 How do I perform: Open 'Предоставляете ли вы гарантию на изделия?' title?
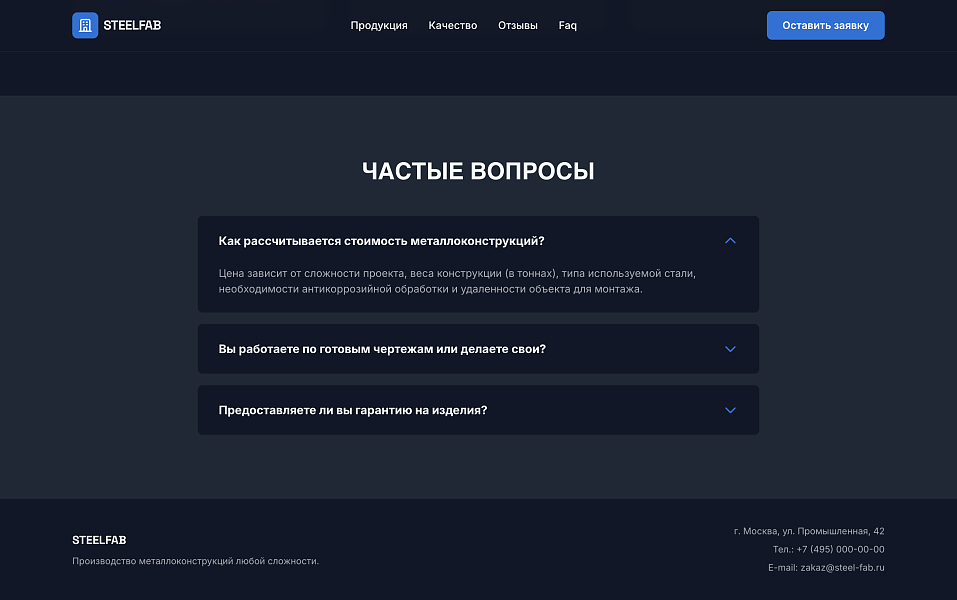coord(353,410)
